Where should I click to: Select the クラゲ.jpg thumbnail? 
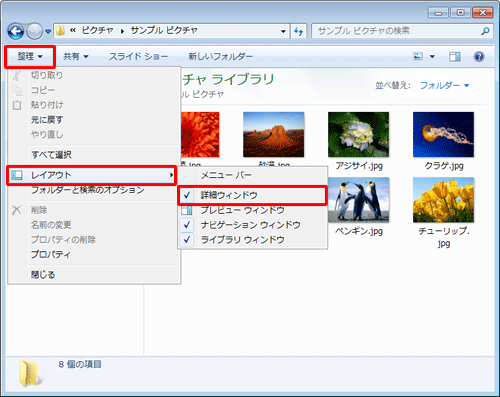[443, 134]
